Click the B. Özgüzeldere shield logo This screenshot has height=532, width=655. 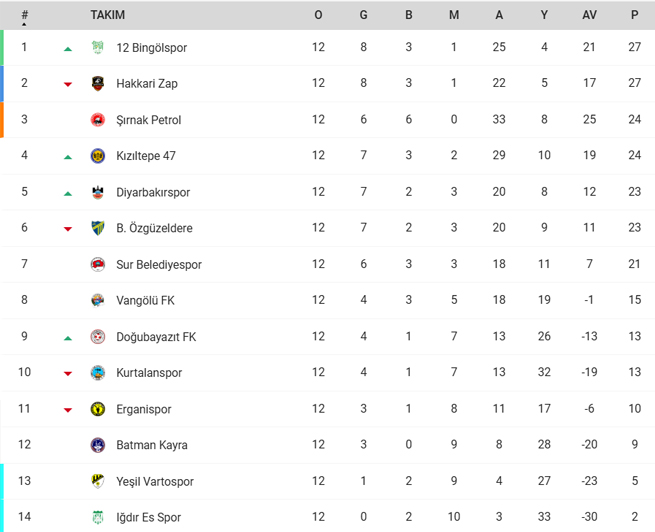pyautogui.click(x=98, y=228)
